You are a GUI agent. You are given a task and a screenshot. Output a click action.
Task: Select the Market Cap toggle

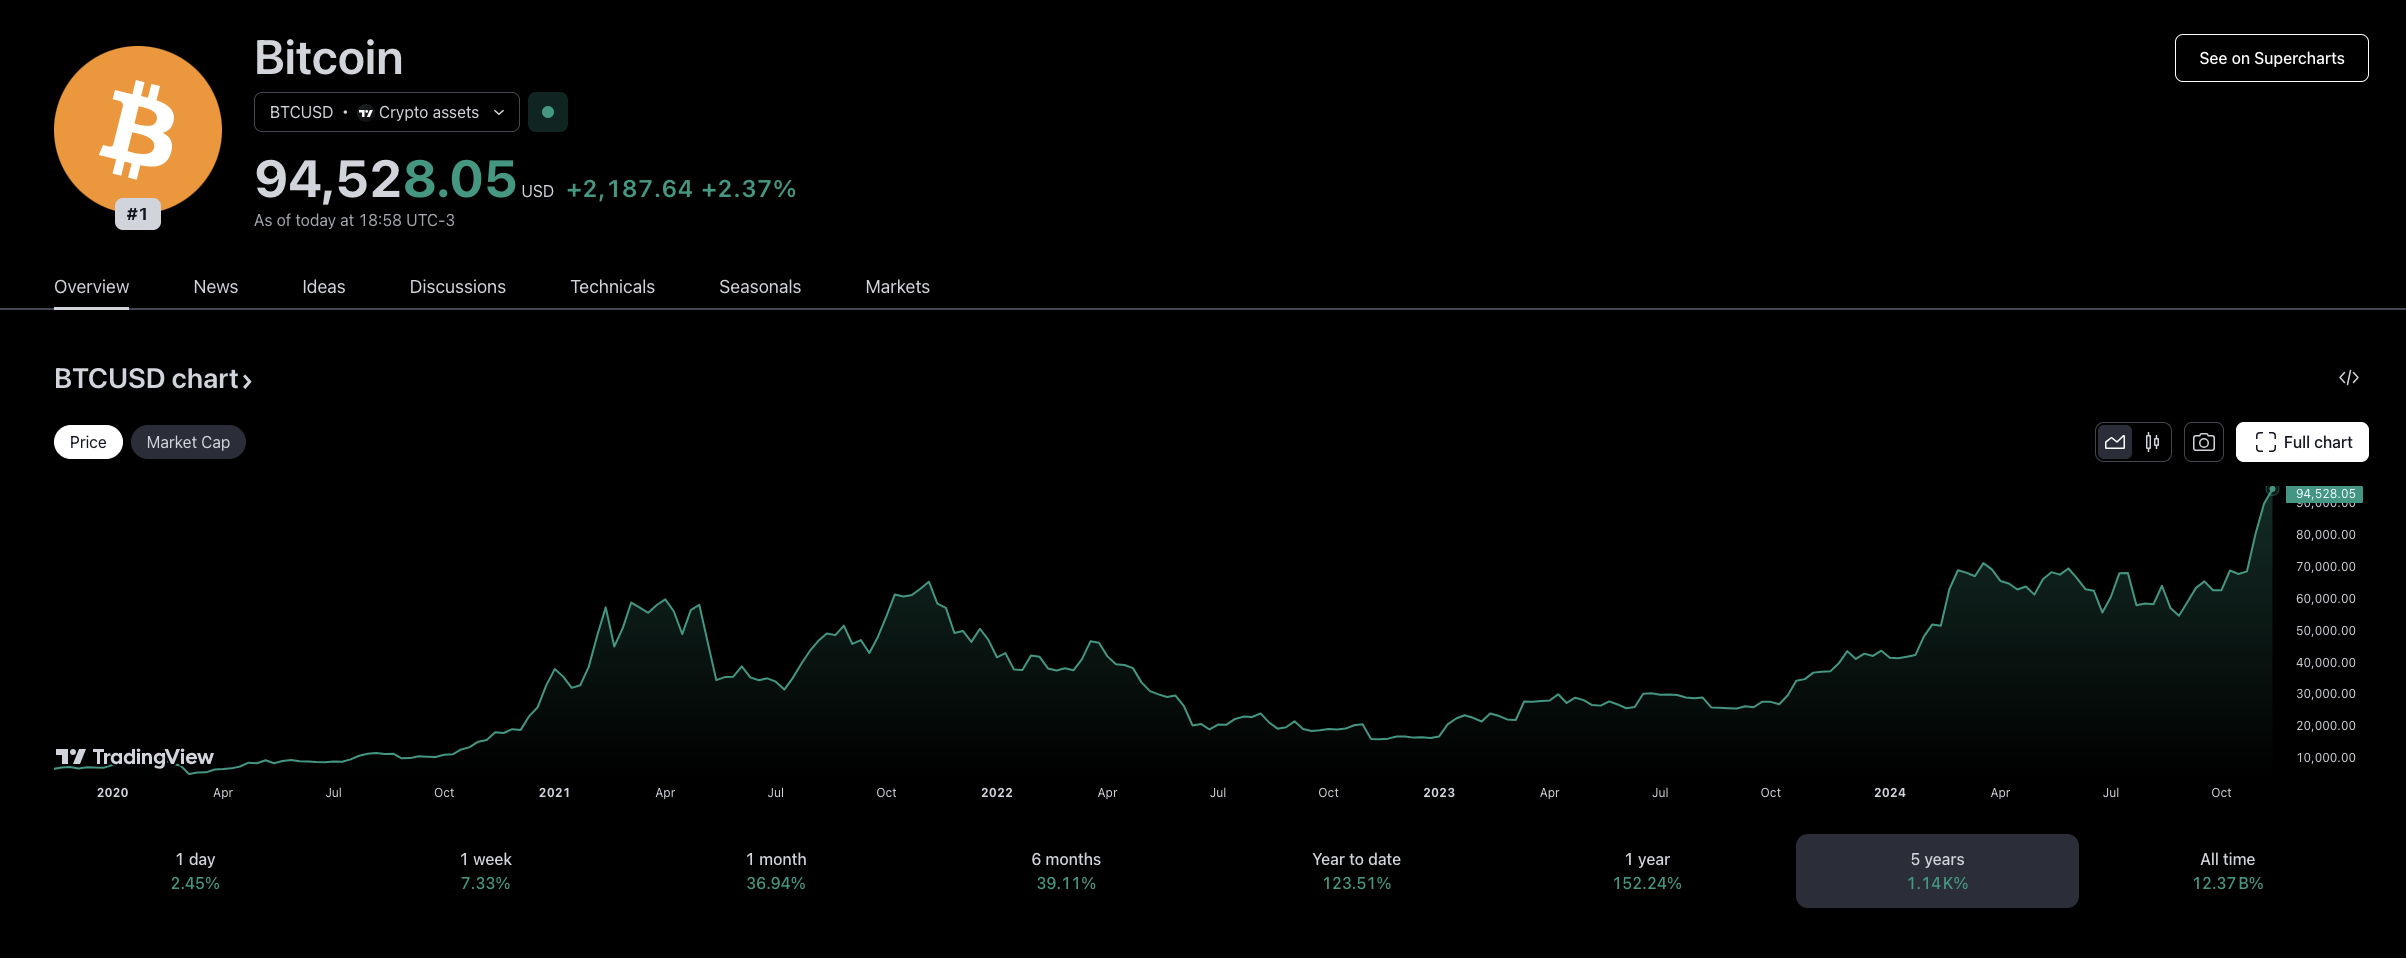point(188,442)
